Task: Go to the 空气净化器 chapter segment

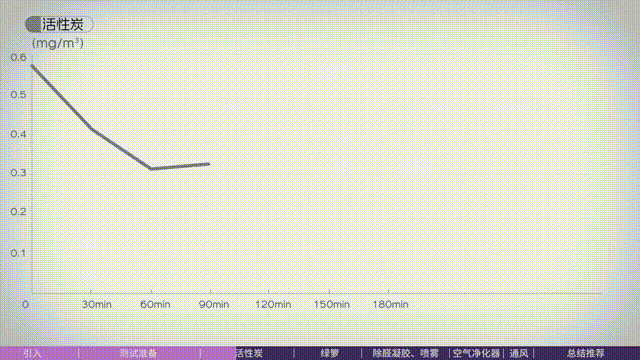Action: [x=476, y=353]
